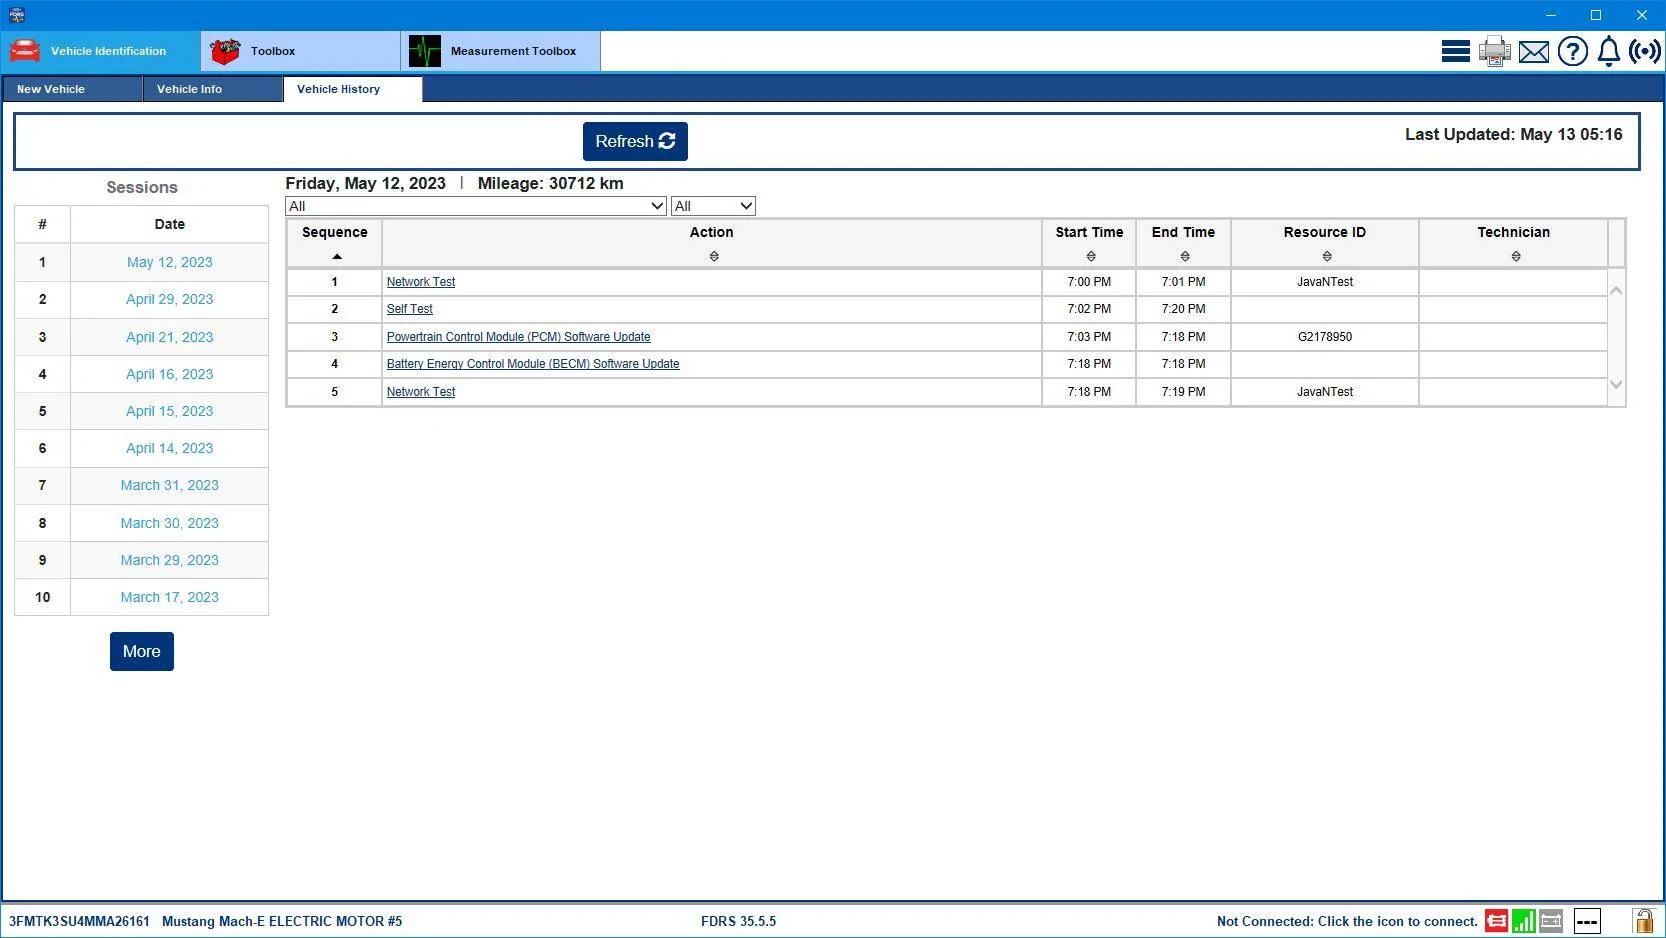1666x938 pixels.
Task: Click the 7:20 PM end time cell
Action: 1184,309
